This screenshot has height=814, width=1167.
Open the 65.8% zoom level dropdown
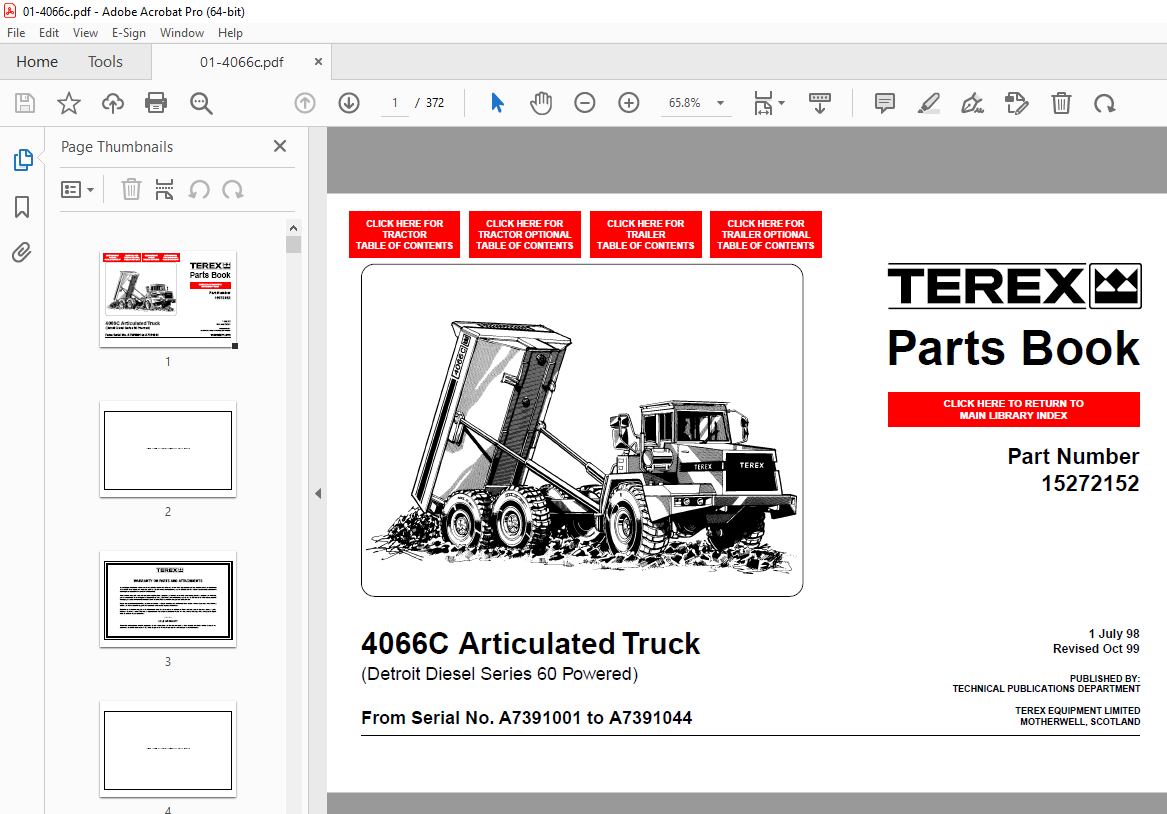click(695, 103)
